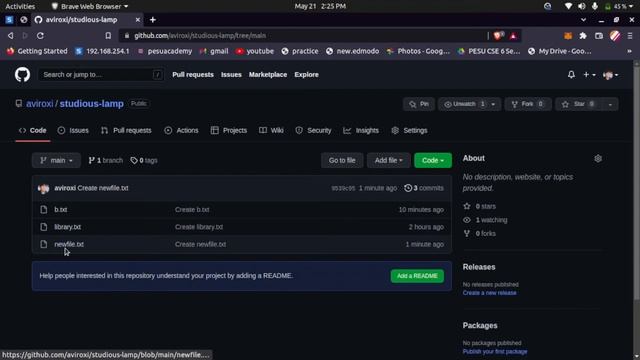The height and width of the screenshot is (360, 640).
Task: Reload the page with refresh icon
Action: coord(40,36)
